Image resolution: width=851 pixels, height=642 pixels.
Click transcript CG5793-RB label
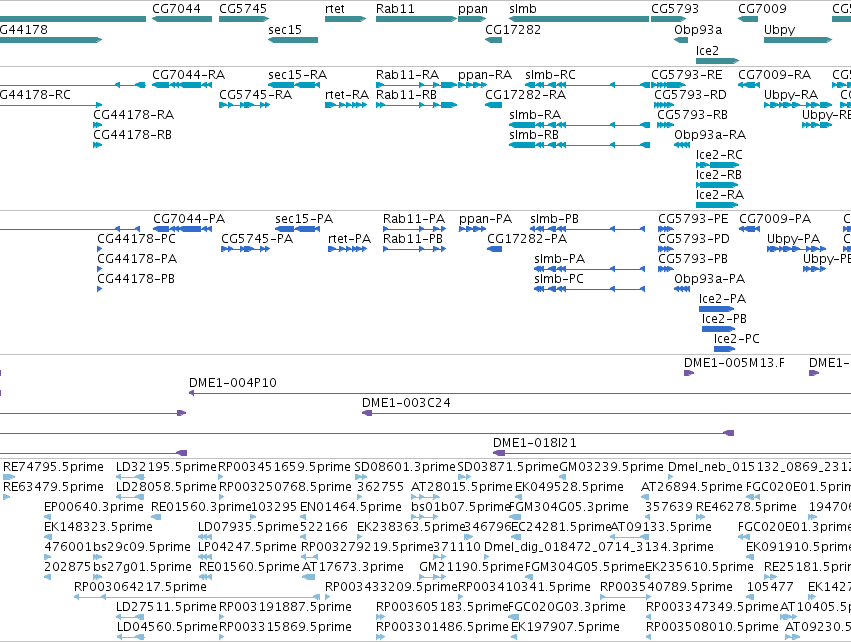point(693,115)
